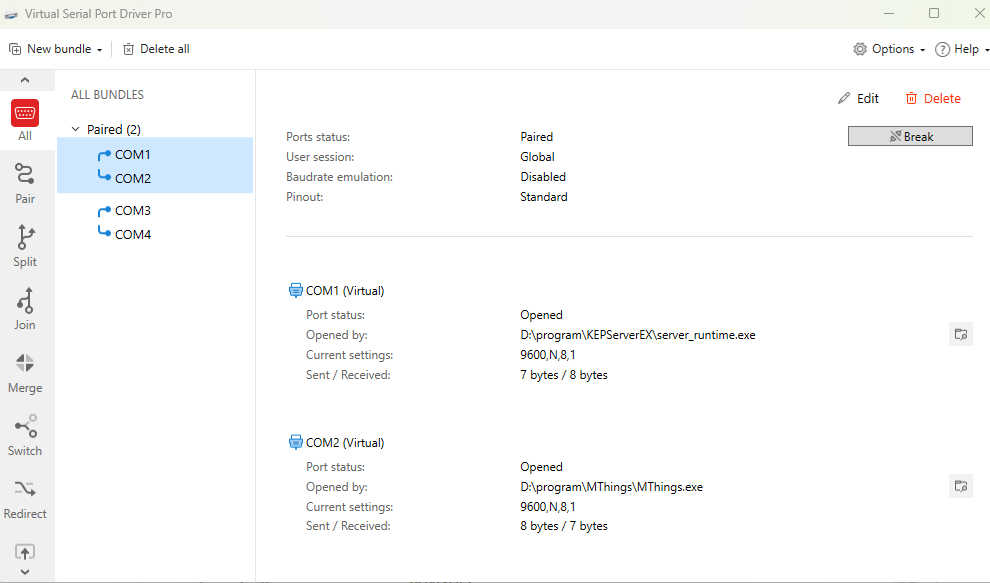
Task: Open the Redirect mode in sidebar
Action: [x=25, y=494]
